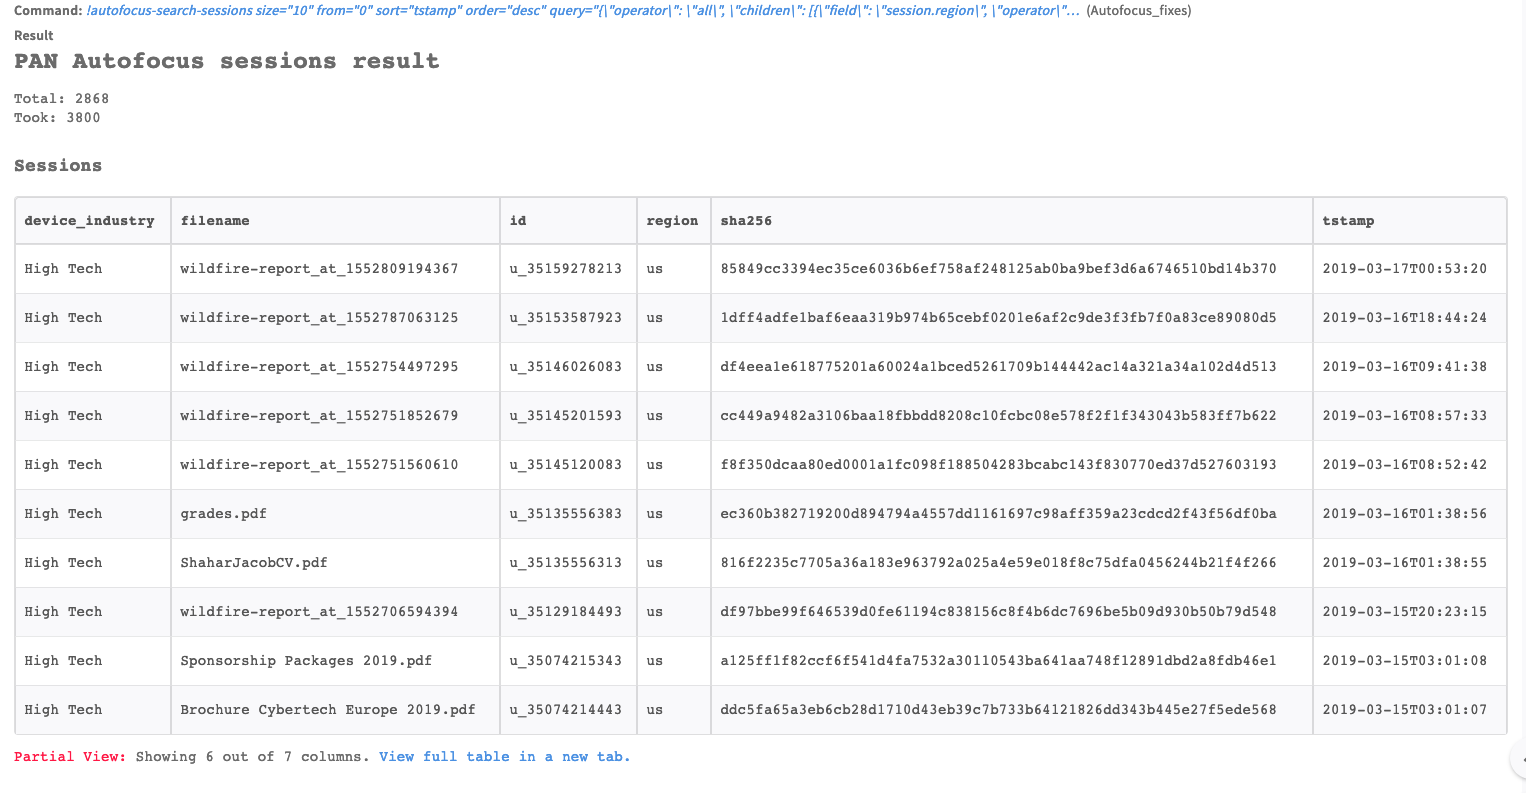Open 'View full table in a new tab' link
This screenshot has width=1526, height=793.
(504, 757)
